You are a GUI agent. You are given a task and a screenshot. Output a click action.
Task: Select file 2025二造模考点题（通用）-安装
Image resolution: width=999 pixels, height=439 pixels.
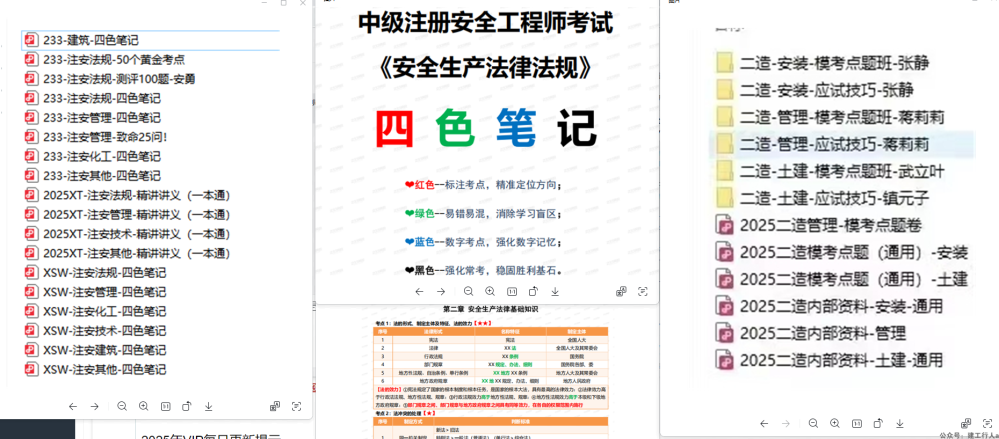tap(842, 252)
